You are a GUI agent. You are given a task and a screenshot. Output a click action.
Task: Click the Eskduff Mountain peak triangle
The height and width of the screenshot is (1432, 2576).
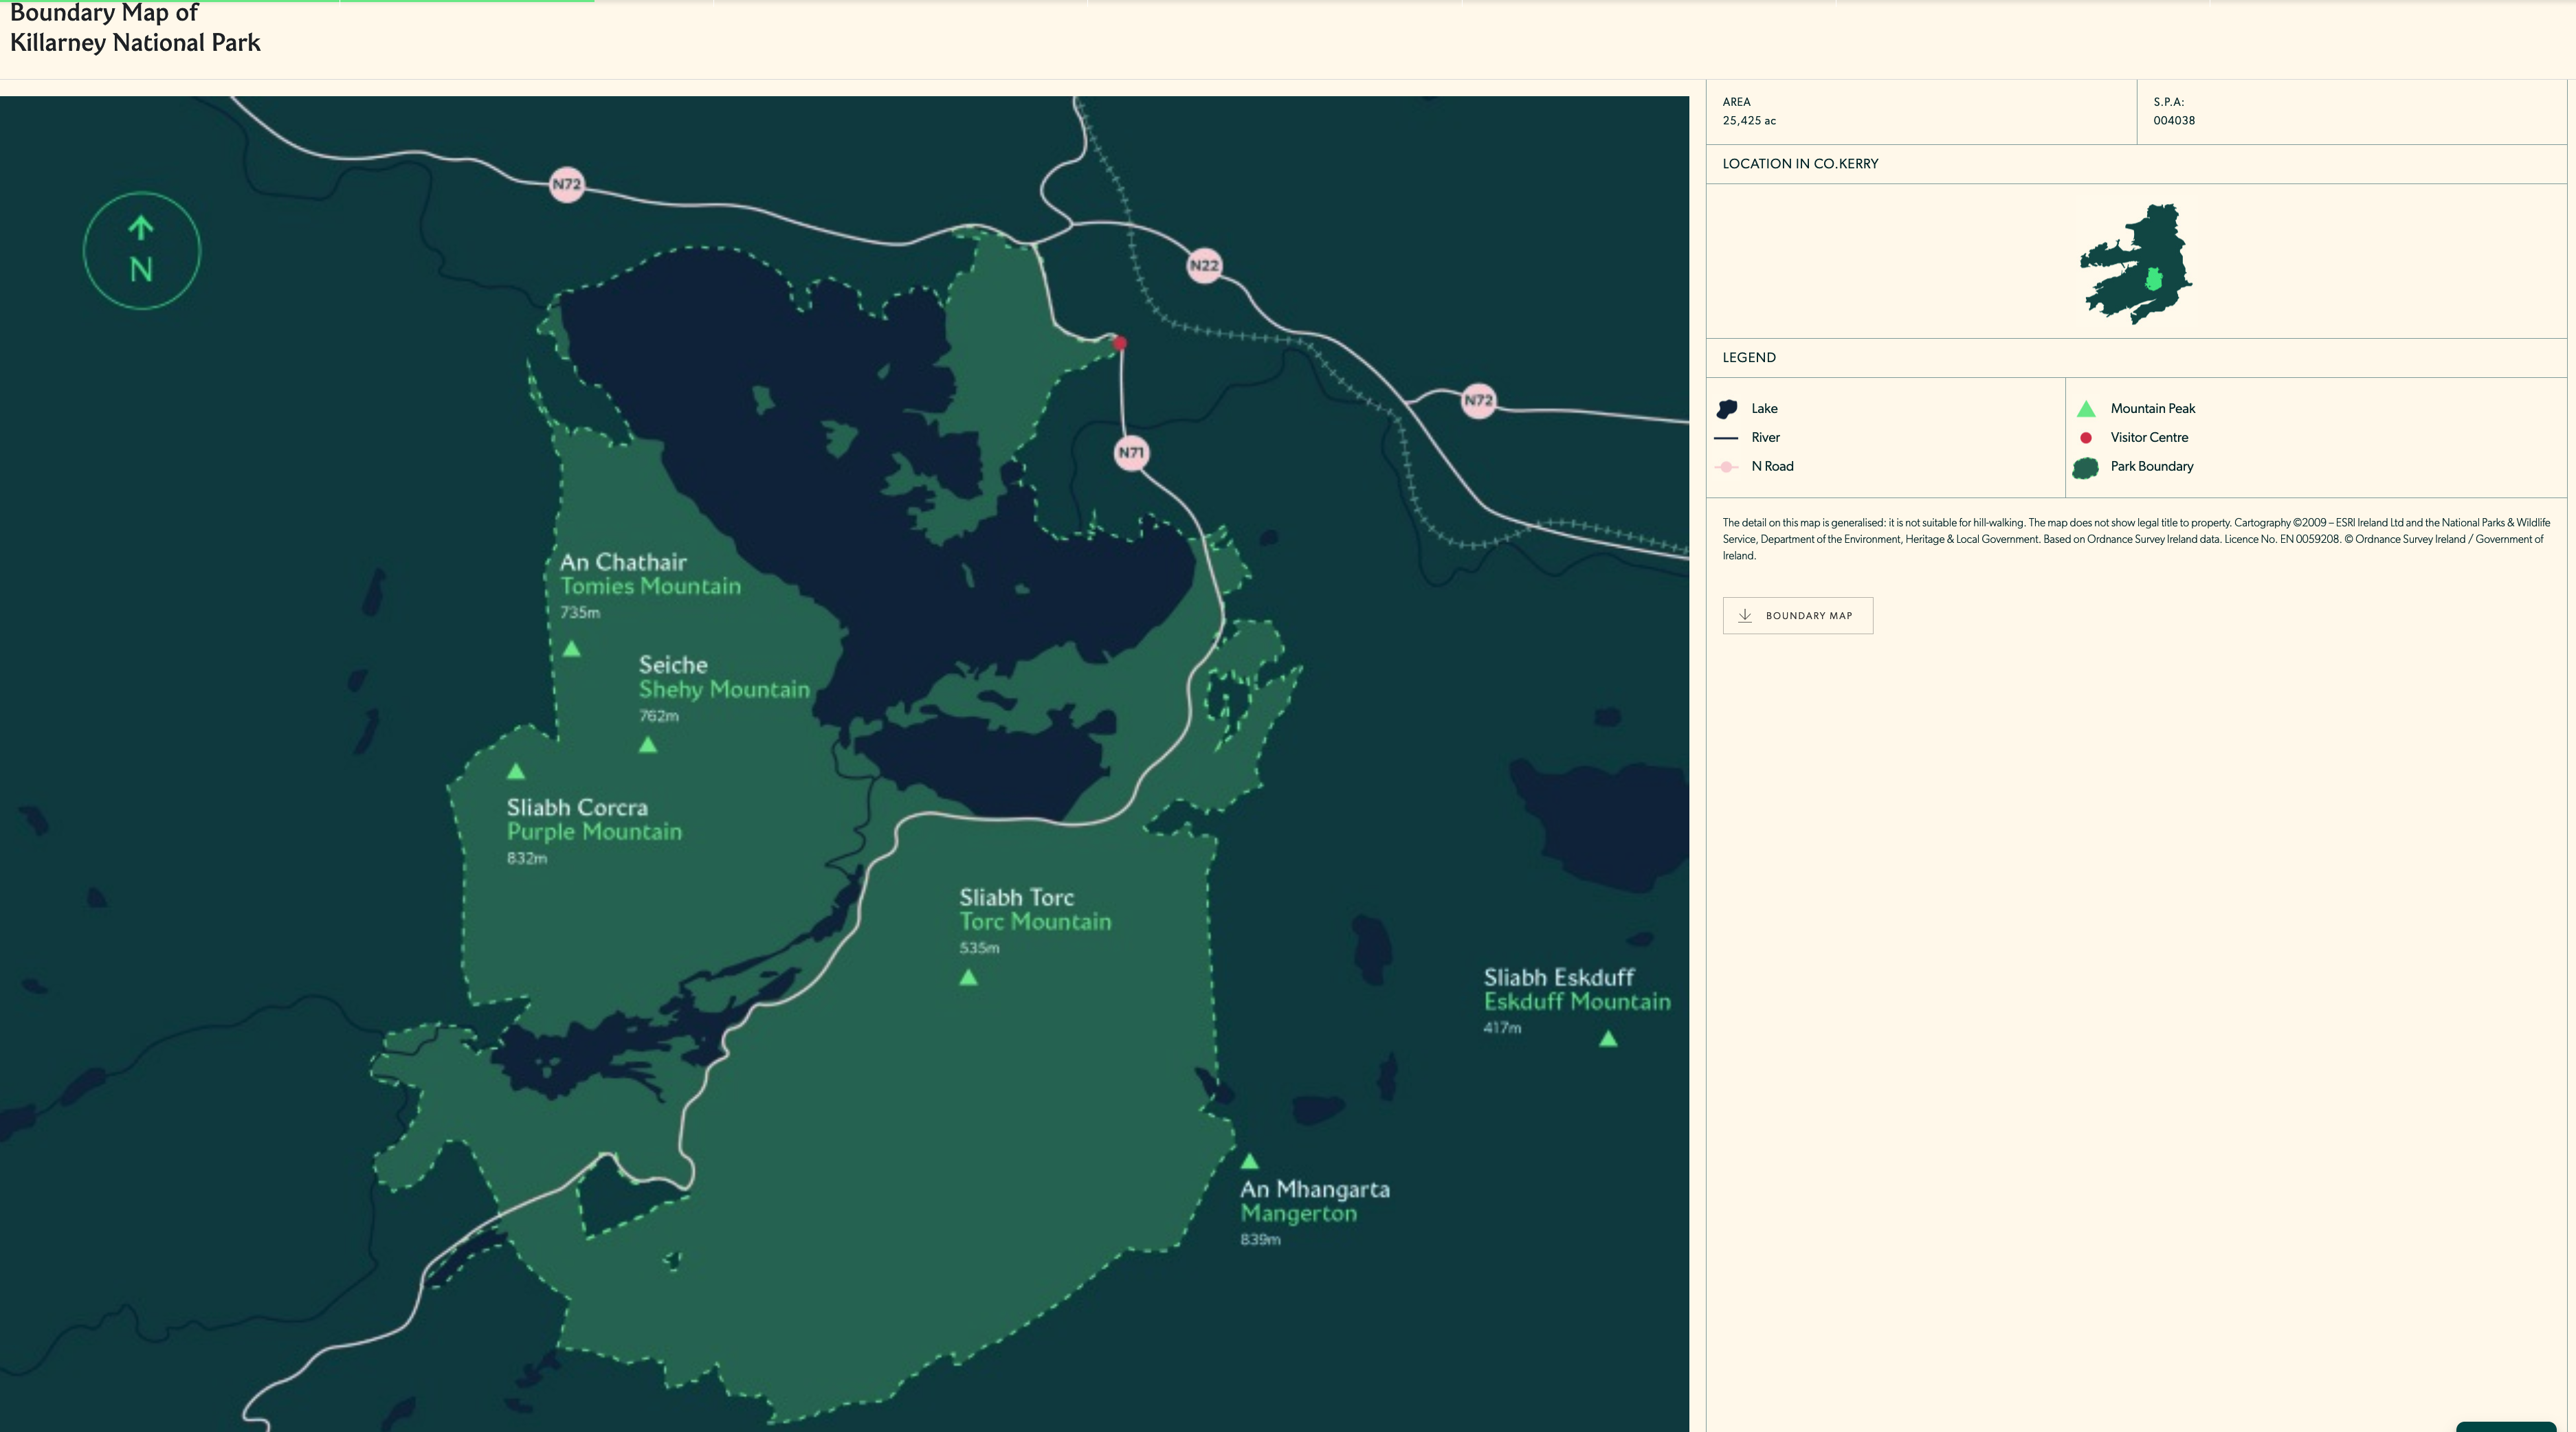(1608, 1040)
